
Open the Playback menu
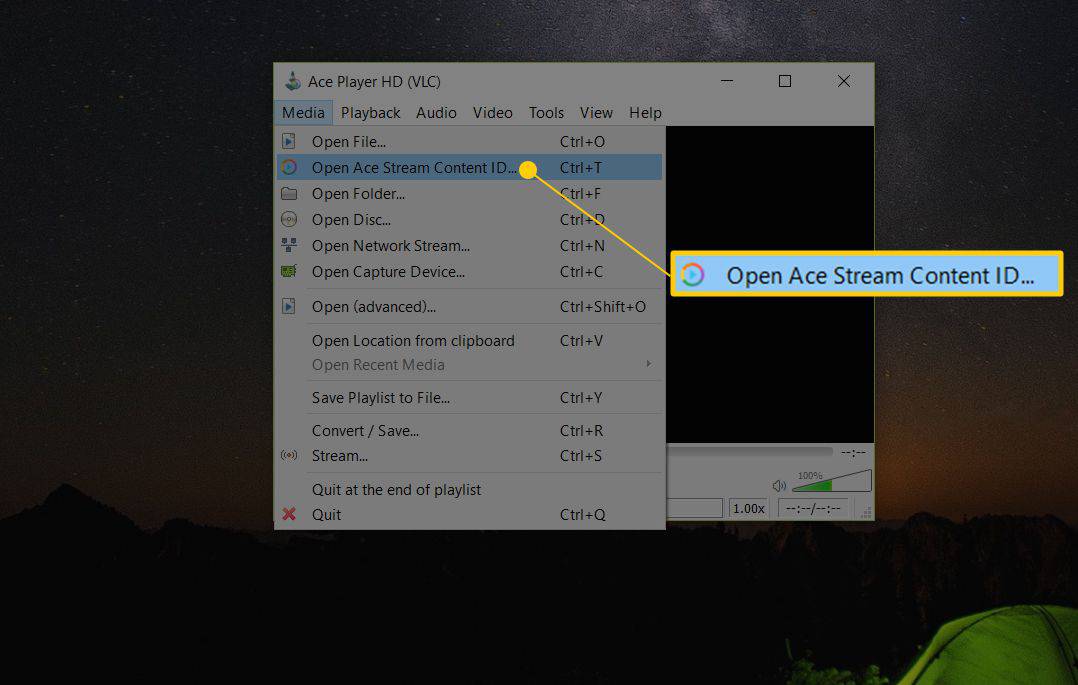370,112
